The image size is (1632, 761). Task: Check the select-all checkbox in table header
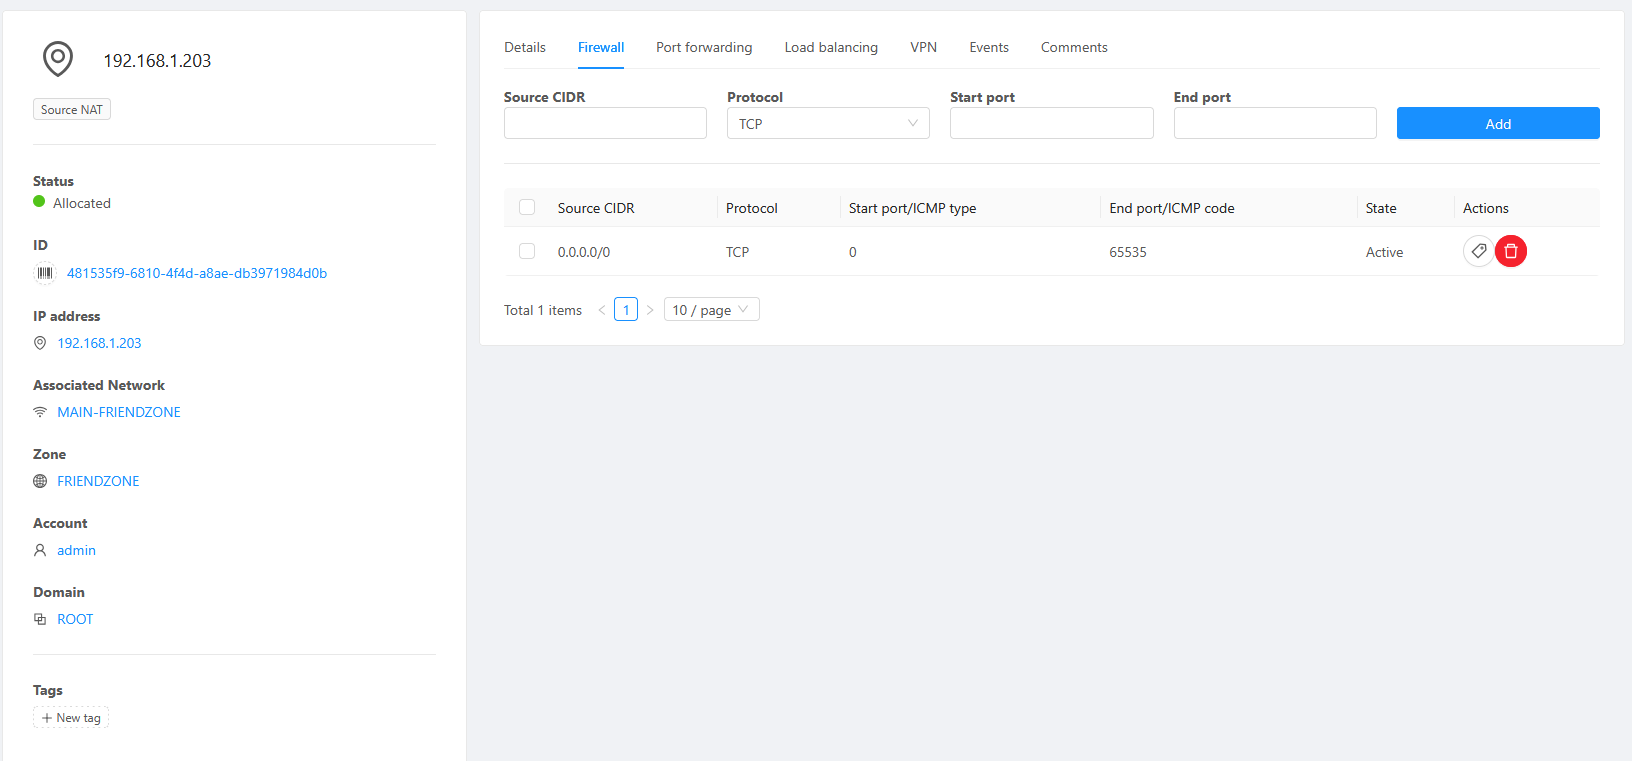point(527,207)
